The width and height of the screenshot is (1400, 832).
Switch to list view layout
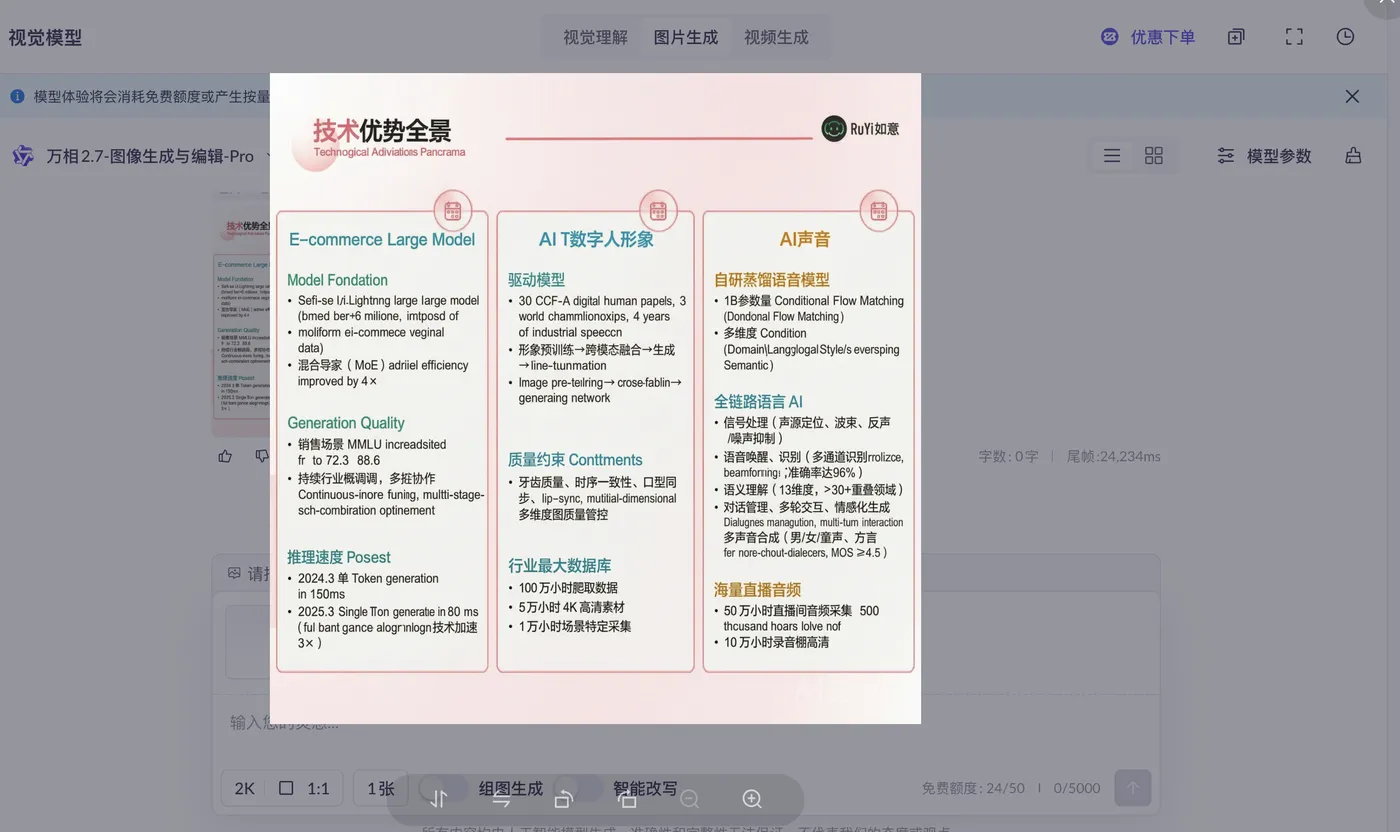click(x=1112, y=156)
